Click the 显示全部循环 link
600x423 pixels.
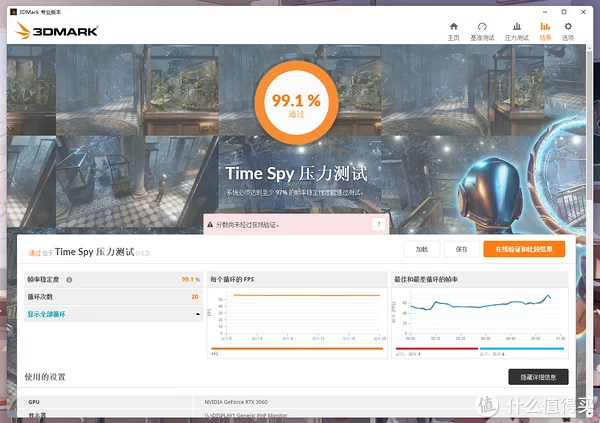point(46,314)
